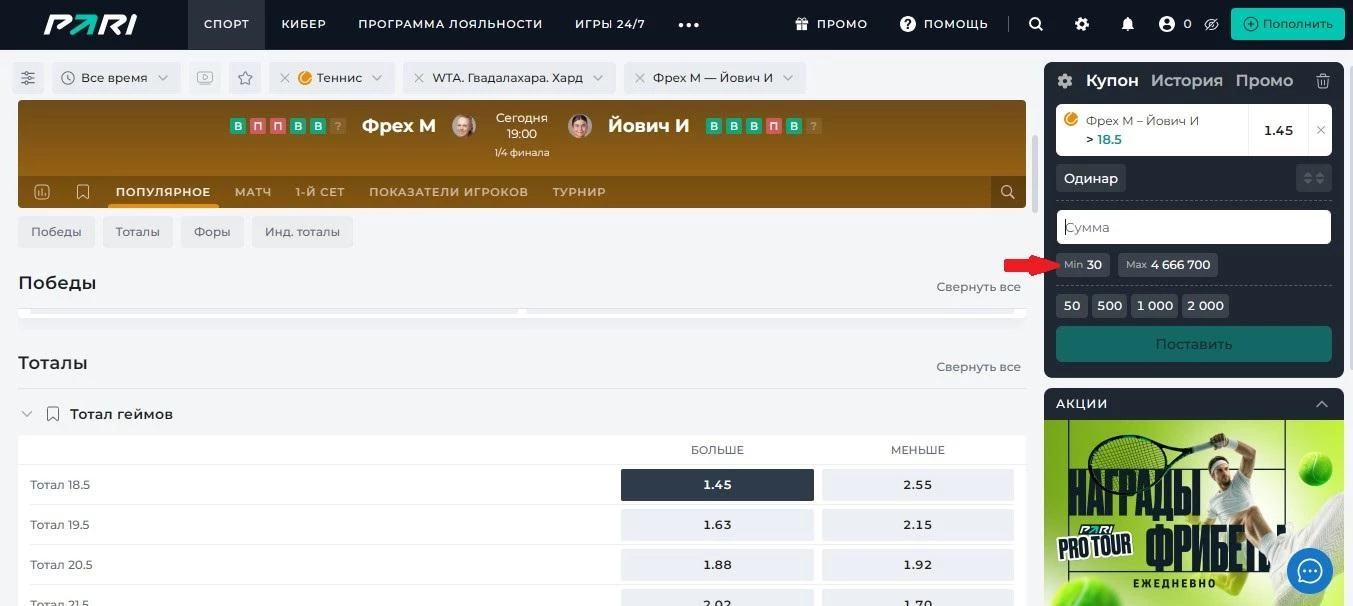Clear coupon with trash icon
The width and height of the screenshot is (1353, 606).
coord(1323,81)
